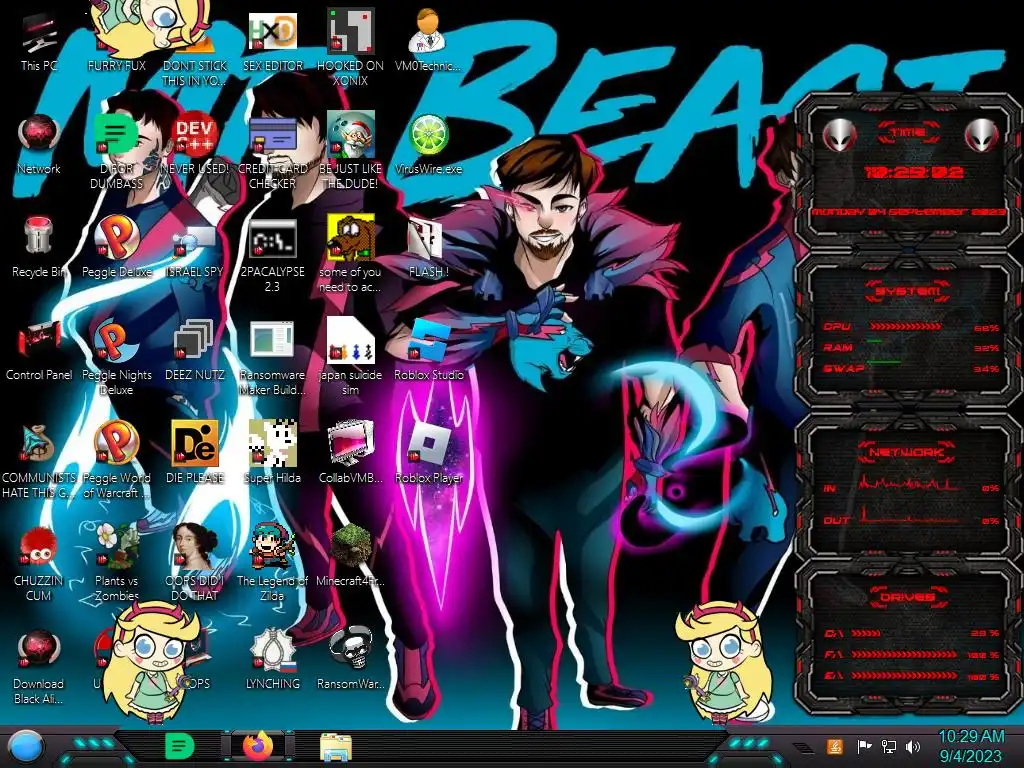The height and width of the screenshot is (768, 1024).
Task: Open the RansomWar... skull icon
Action: point(351,660)
